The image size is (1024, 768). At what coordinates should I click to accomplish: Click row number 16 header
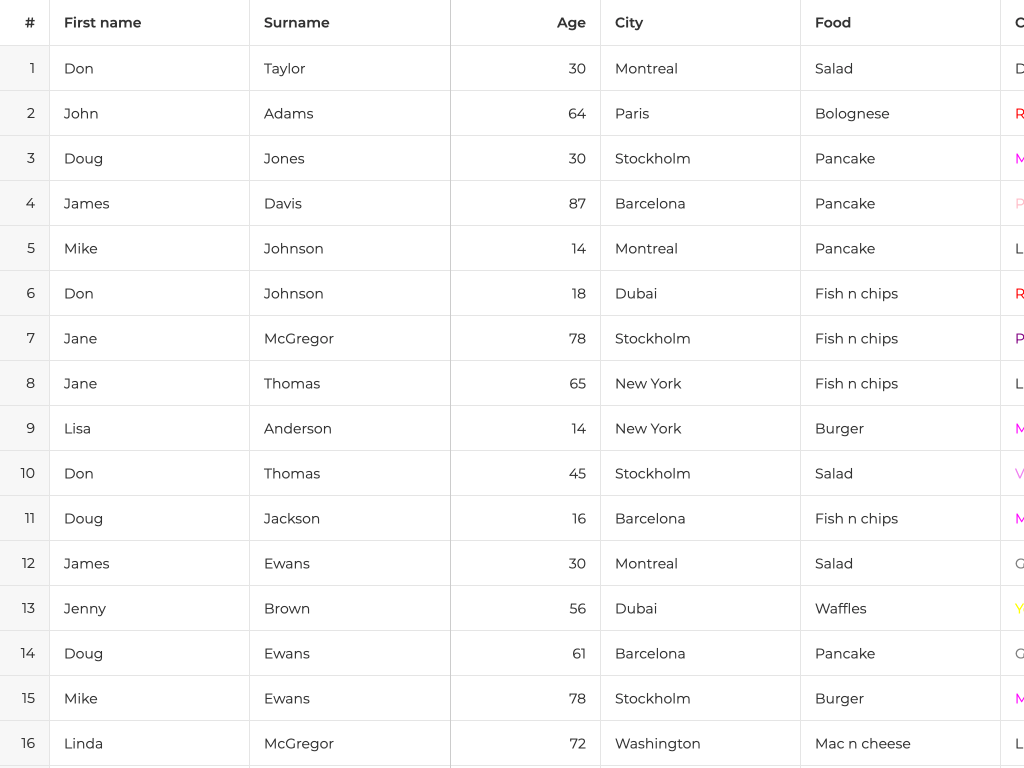[28, 743]
